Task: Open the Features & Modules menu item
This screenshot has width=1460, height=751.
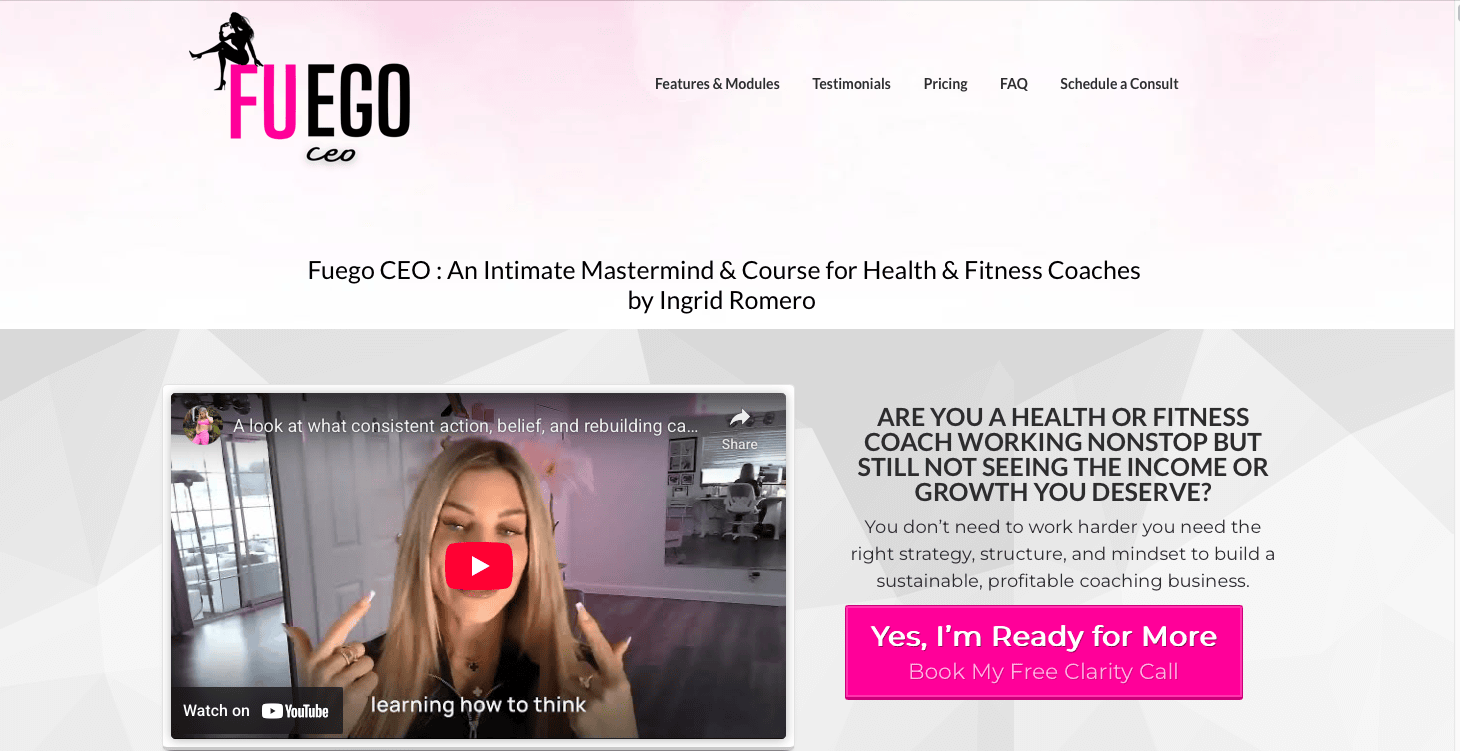Action: pos(717,84)
